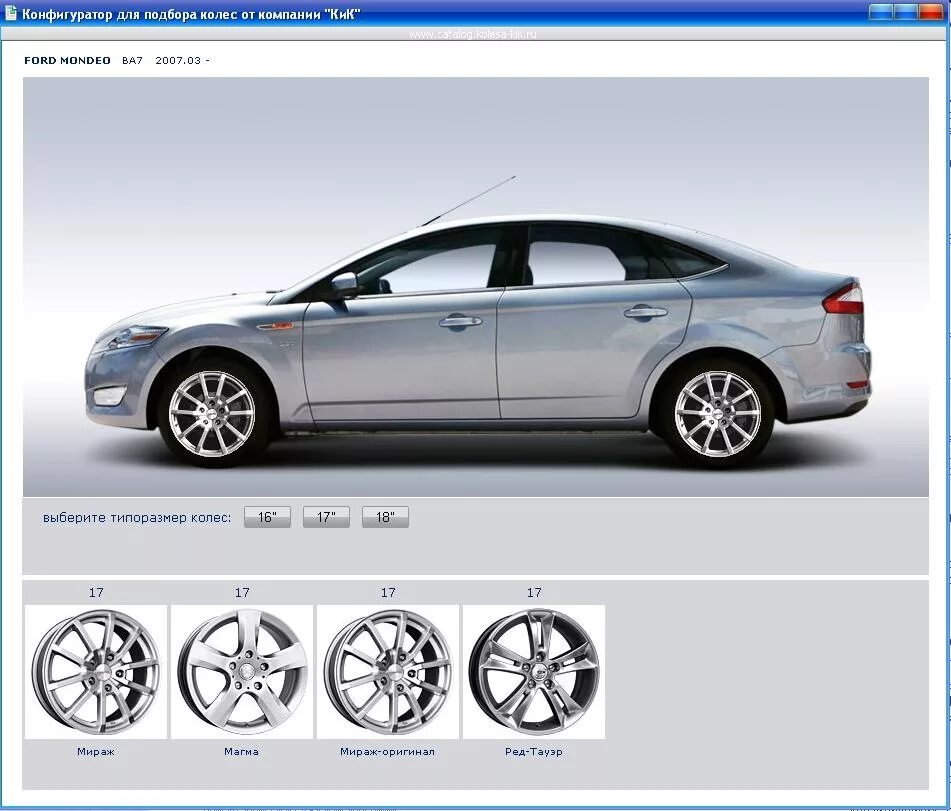Click the 17 size label above Ред-Тауэр
Screen dimensions: 951x811
(x=534, y=593)
